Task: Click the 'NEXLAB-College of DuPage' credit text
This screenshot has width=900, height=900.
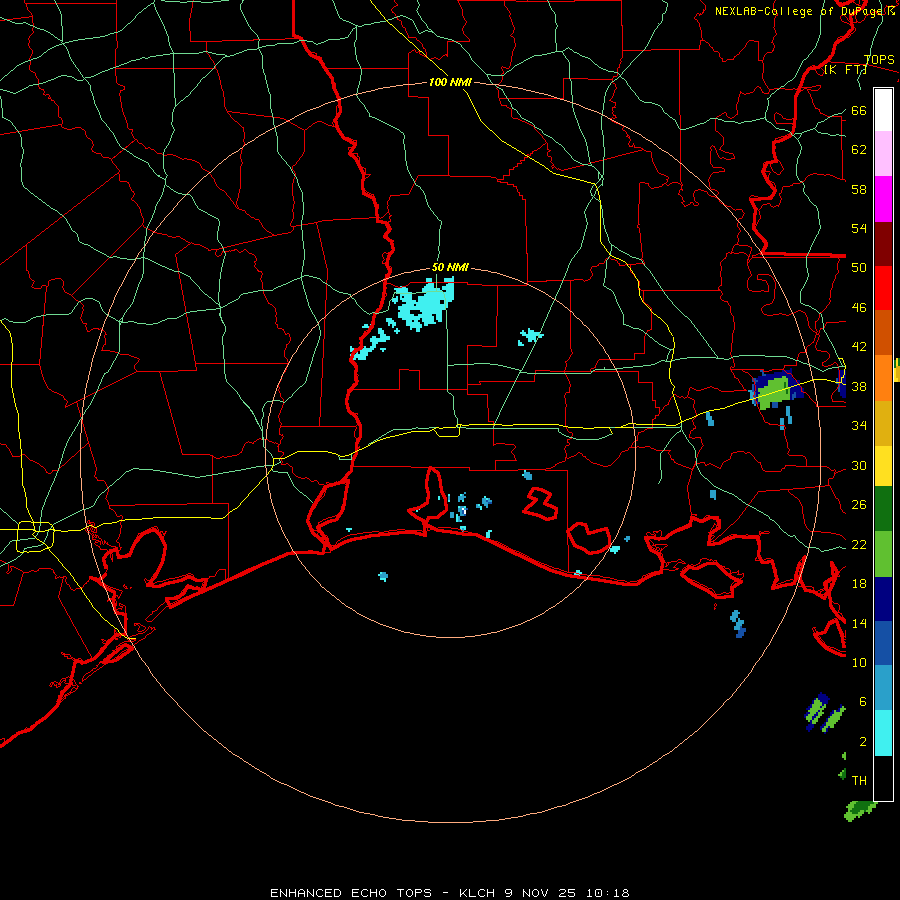Action: pyautogui.click(x=801, y=11)
